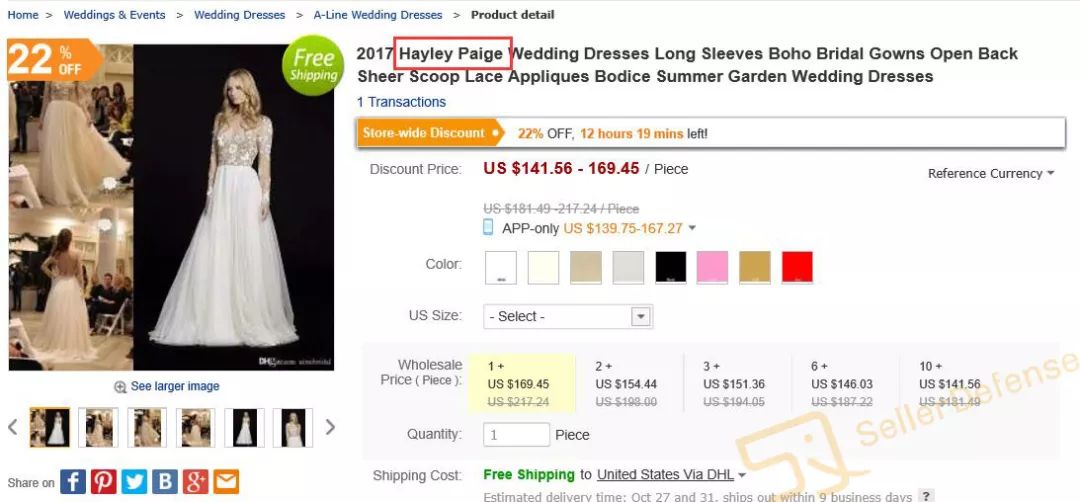Screen dimensions: 1080x502
Task: Open the 1 Transactions link
Action: [x=401, y=102]
